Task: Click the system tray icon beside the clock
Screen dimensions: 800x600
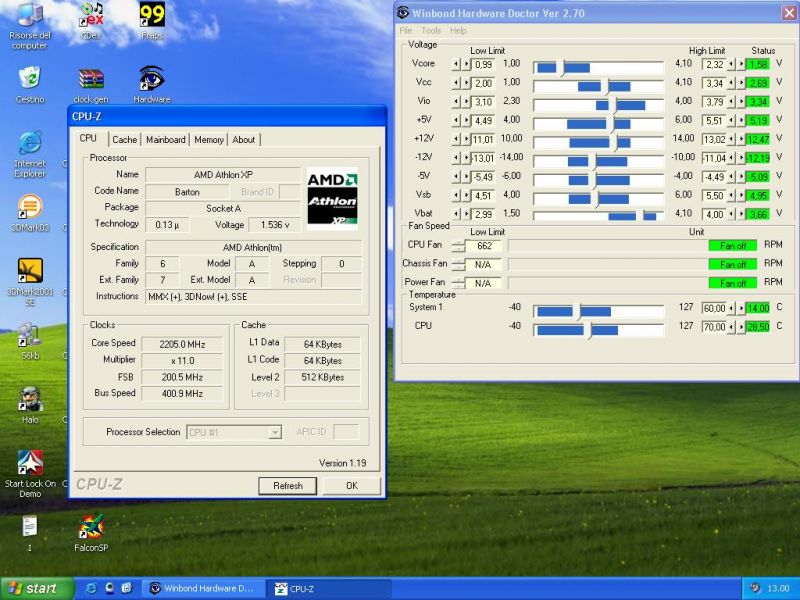Action: (756, 588)
